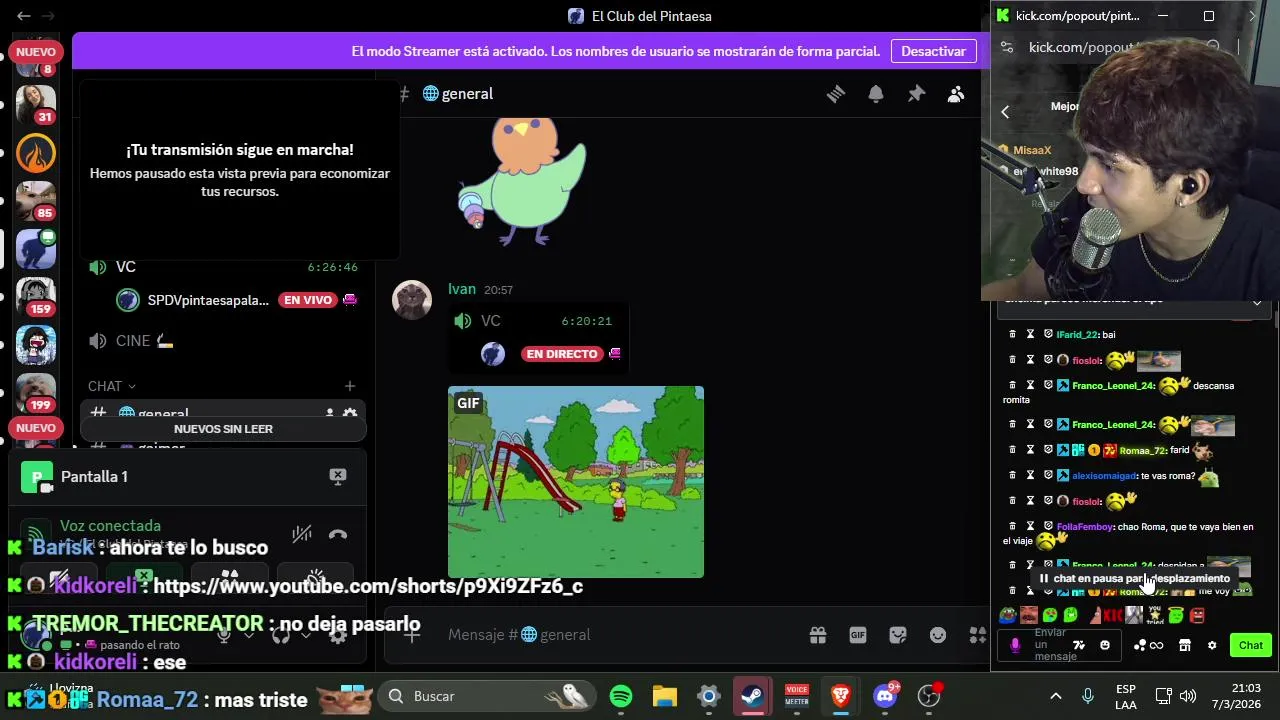Open the GIF picker button

pos(858,635)
